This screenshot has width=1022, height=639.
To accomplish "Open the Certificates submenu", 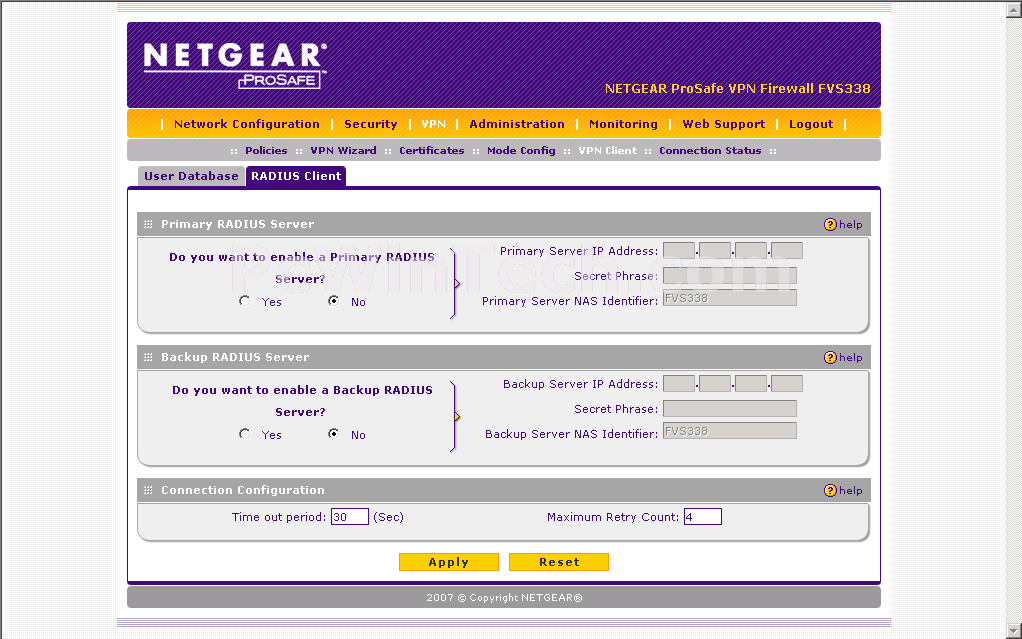I will (431, 151).
